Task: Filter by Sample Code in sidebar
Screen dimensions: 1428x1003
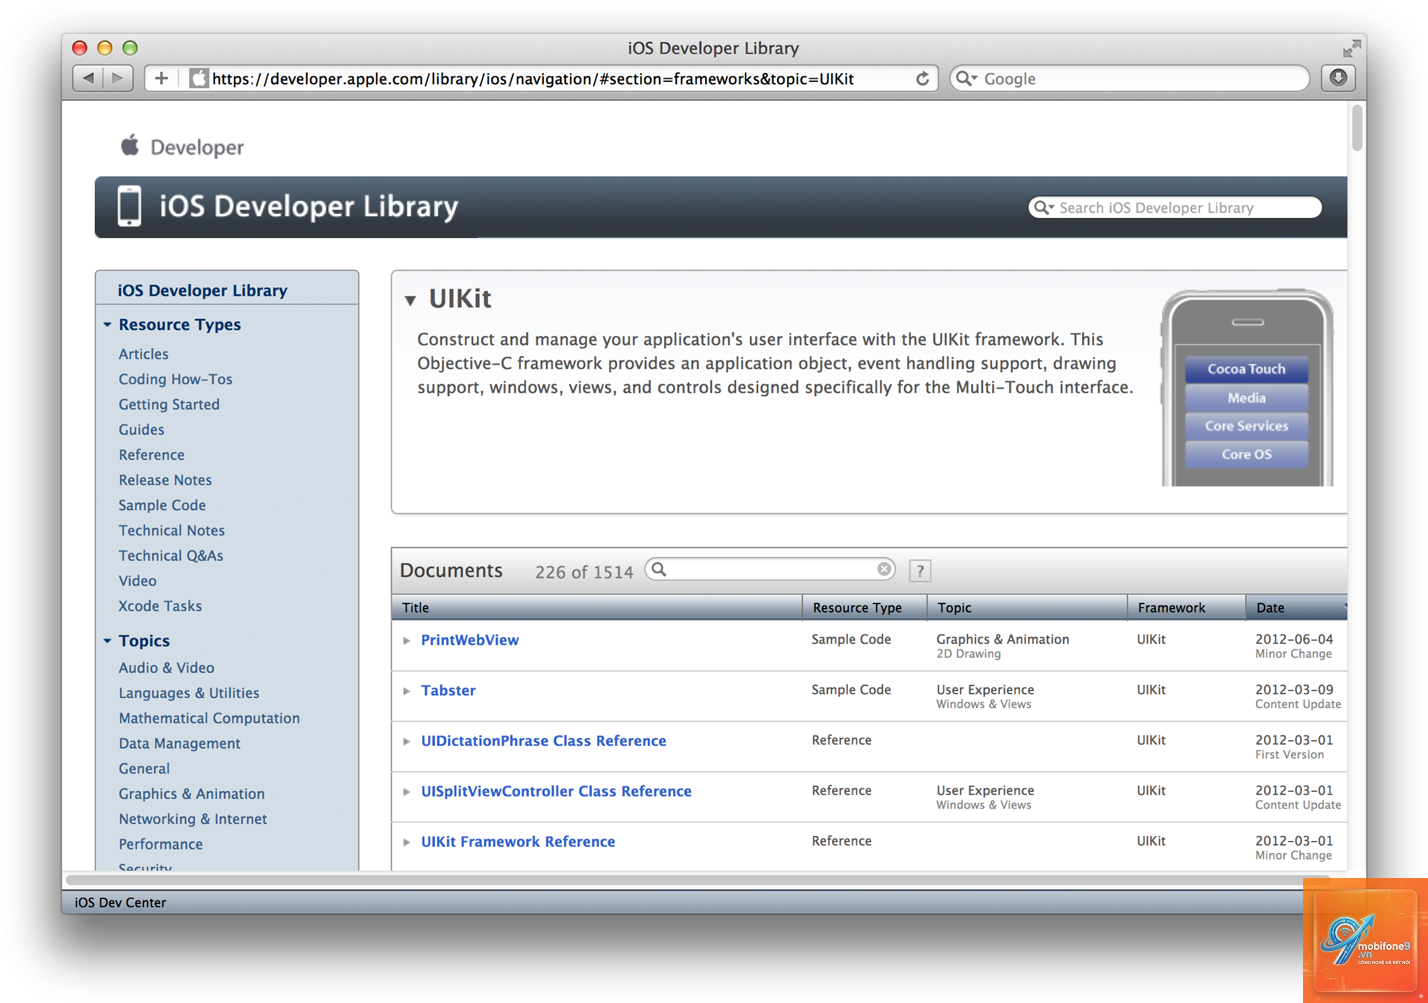Action: tap(162, 505)
